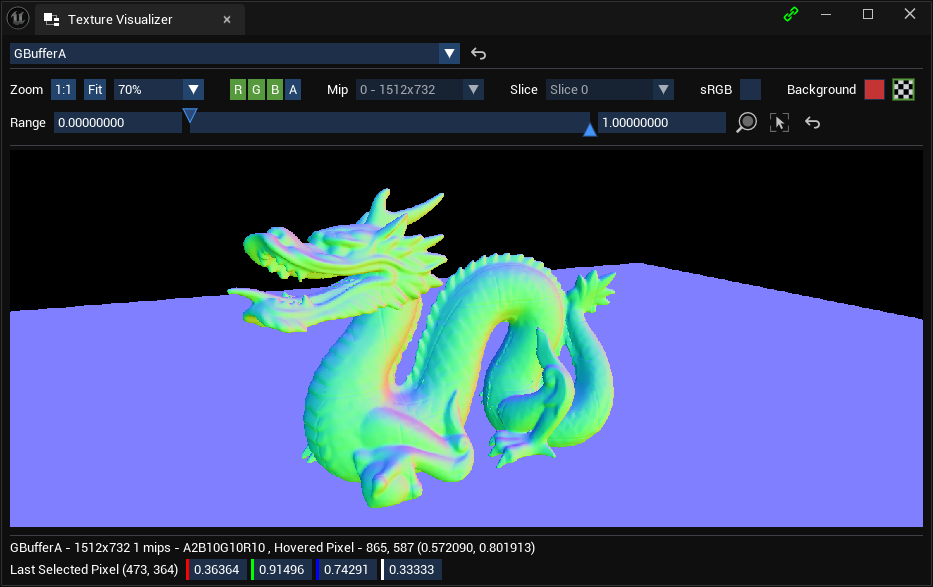933x587 pixels.
Task: Click the green link chain icon
Action: point(791,14)
